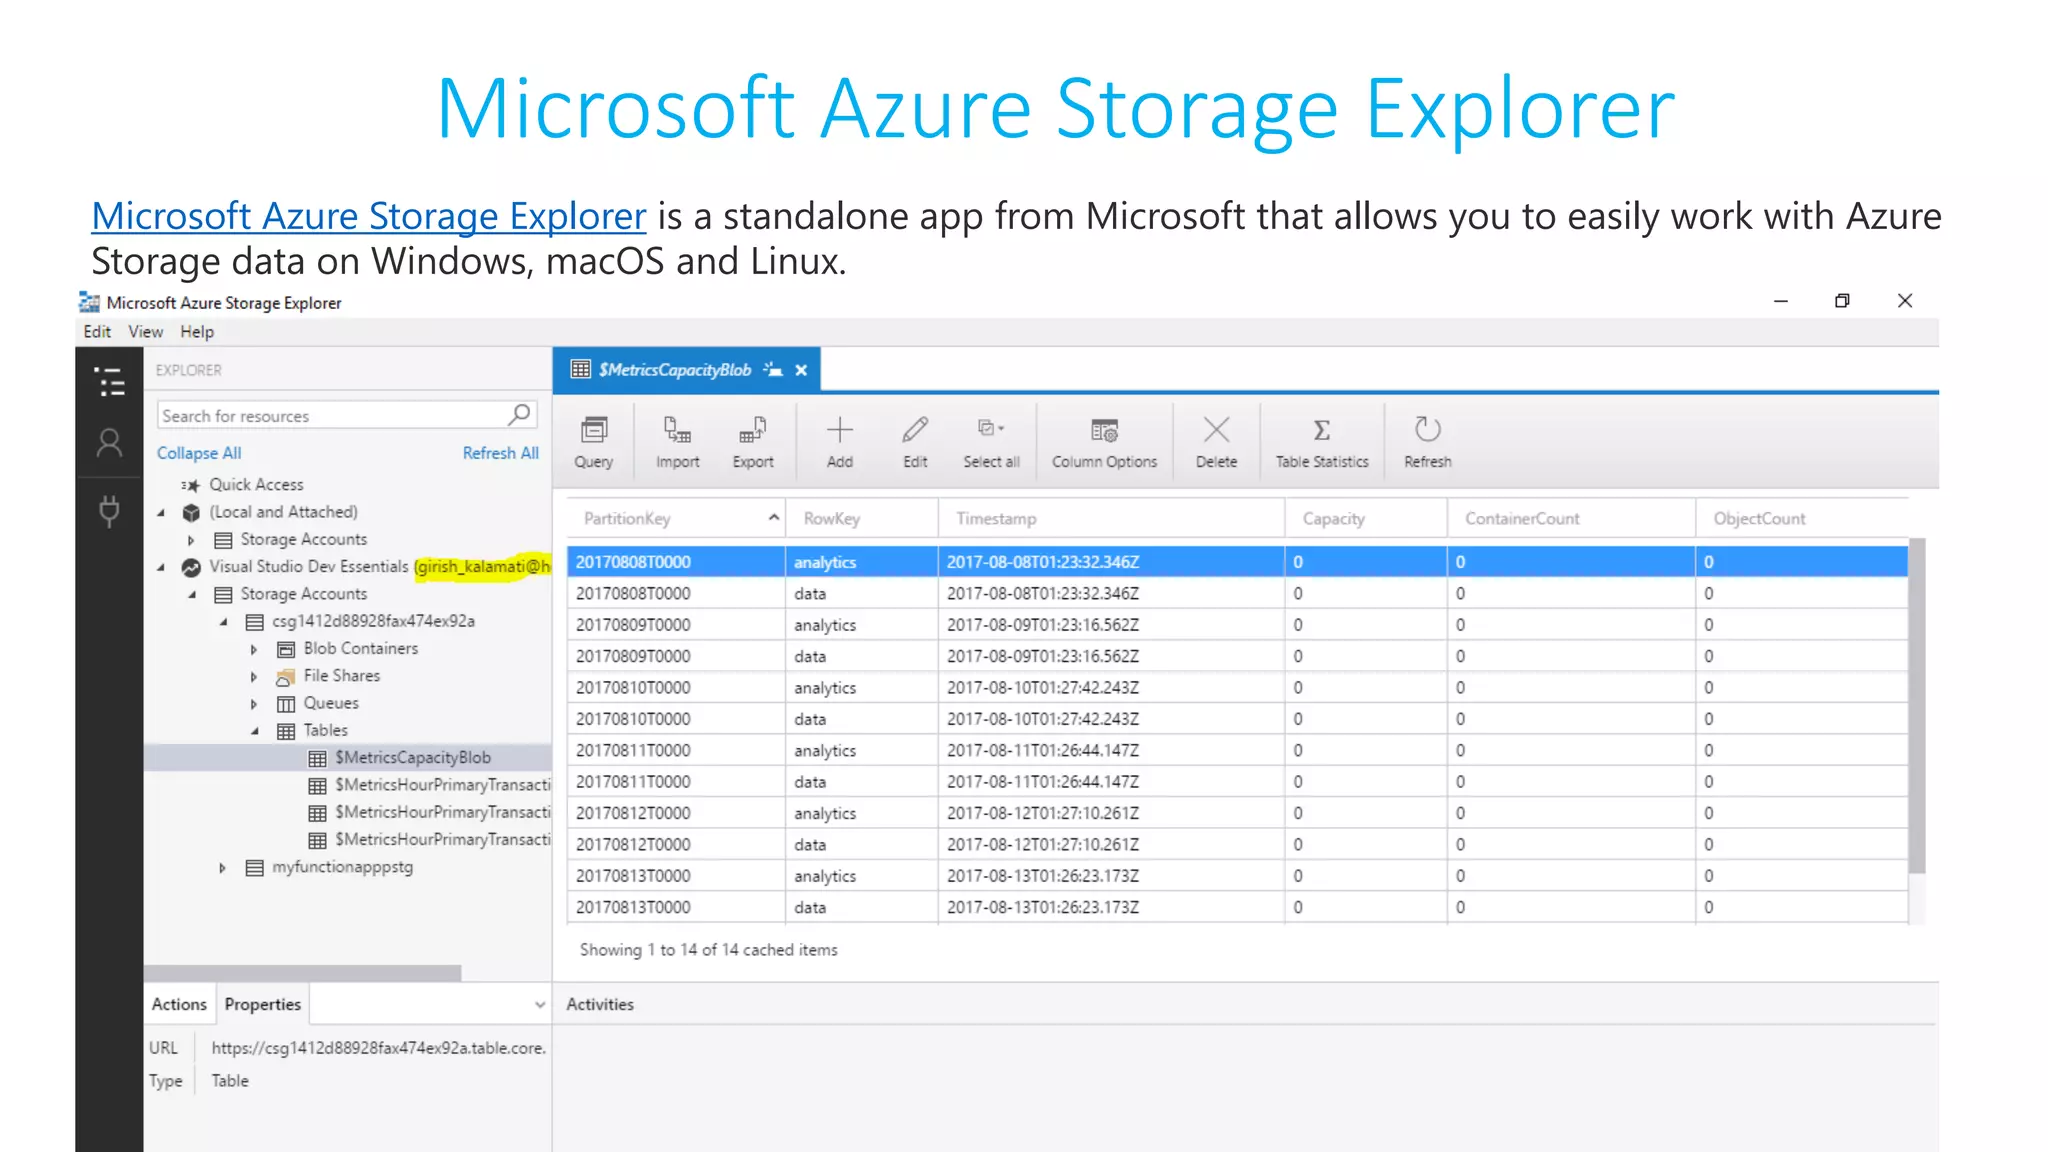Click the Queues node icon

[286, 704]
